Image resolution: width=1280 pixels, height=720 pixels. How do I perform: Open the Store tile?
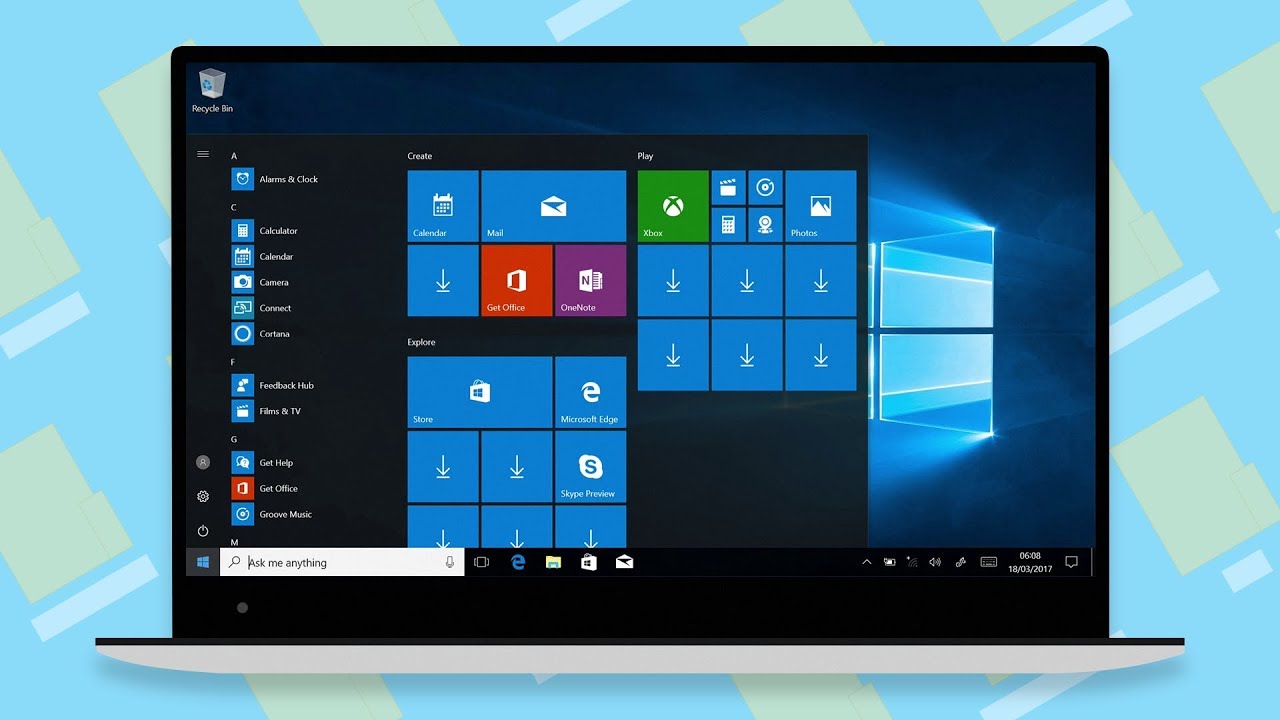(x=480, y=392)
